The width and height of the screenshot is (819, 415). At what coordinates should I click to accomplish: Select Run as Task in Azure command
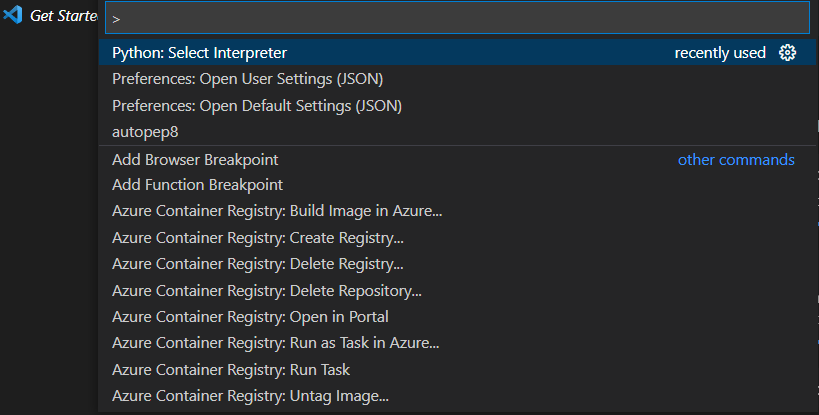tap(276, 343)
